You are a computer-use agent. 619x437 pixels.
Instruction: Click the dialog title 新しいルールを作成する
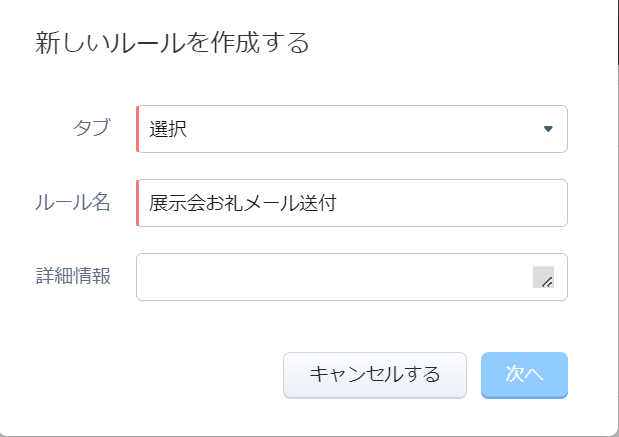click(x=172, y=43)
